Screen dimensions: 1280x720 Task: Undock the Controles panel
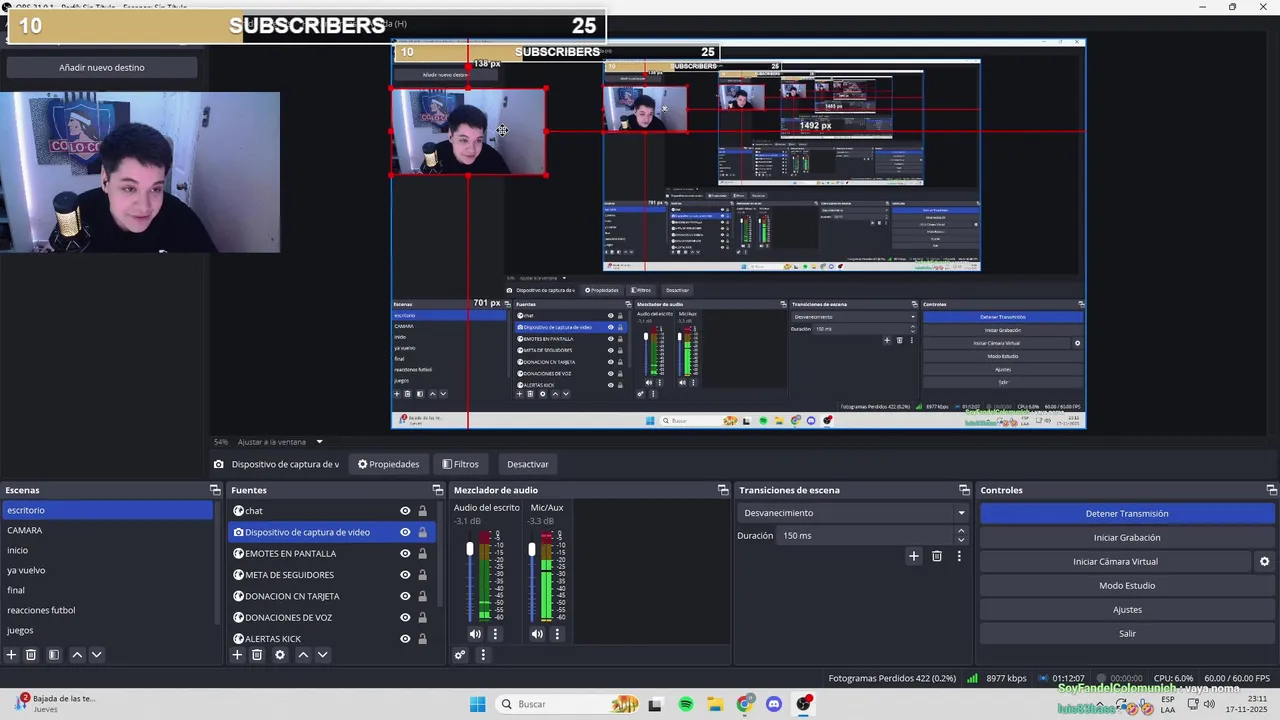click(1272, 490)
